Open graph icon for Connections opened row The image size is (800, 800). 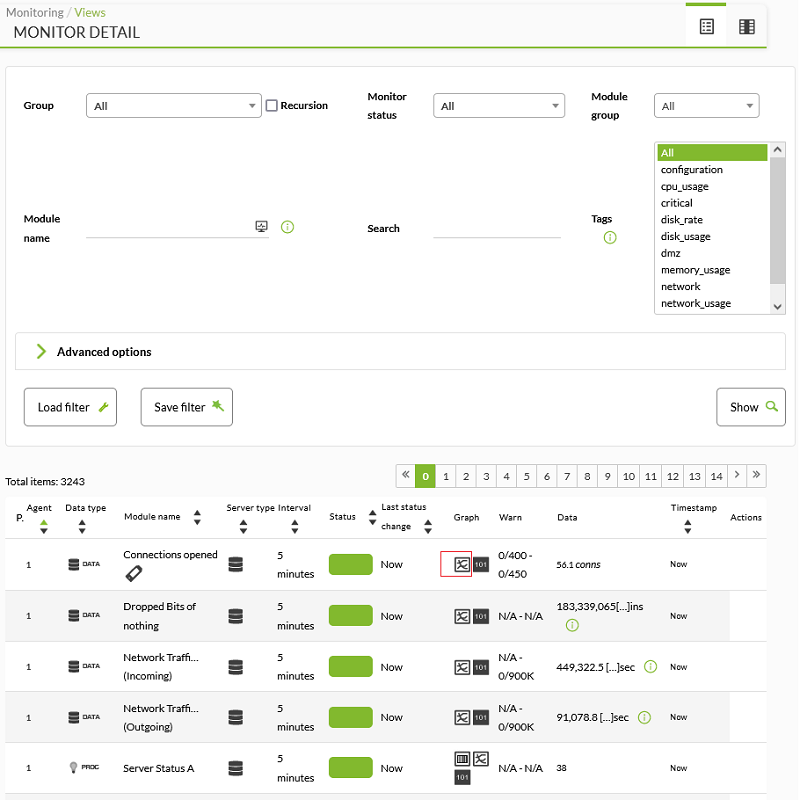pos(462,564)
